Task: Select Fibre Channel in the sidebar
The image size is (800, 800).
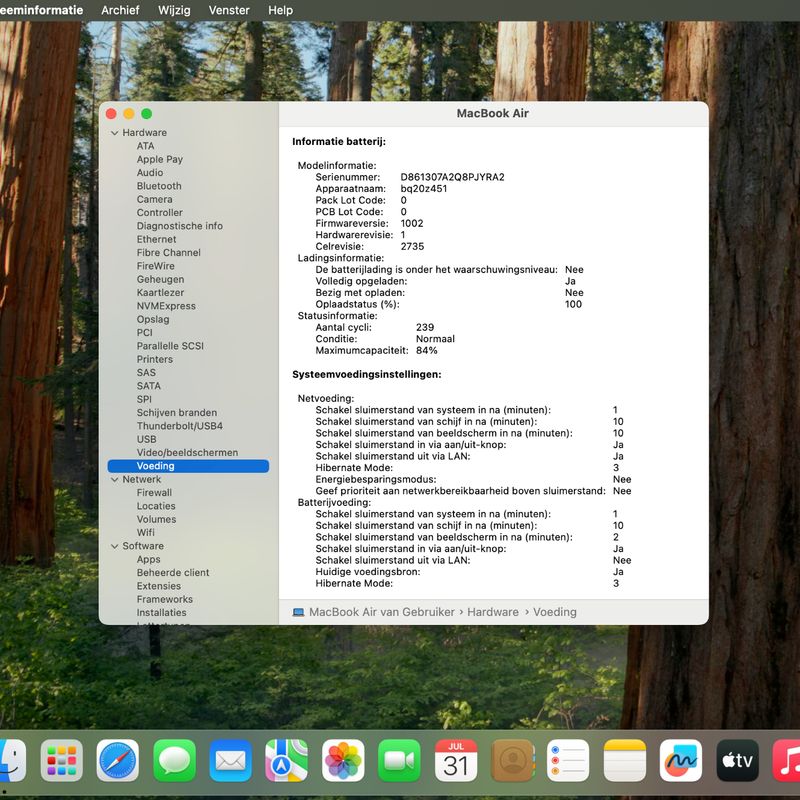Action: 169,253
